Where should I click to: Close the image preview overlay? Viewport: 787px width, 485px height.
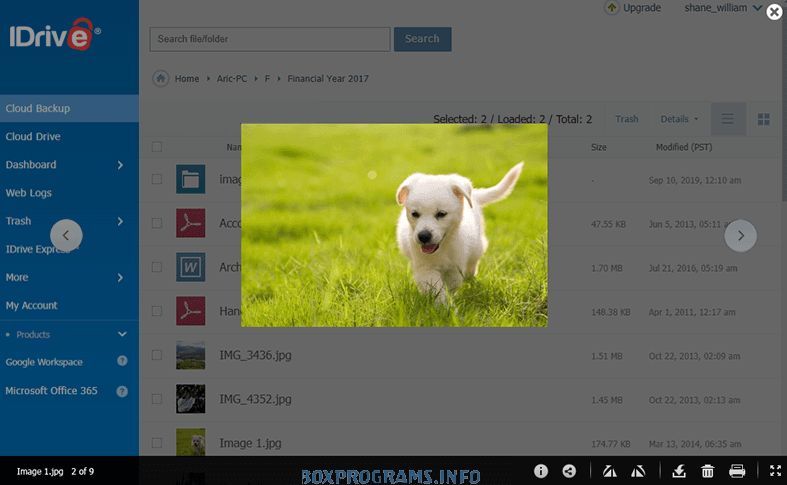tap(774, 12)
